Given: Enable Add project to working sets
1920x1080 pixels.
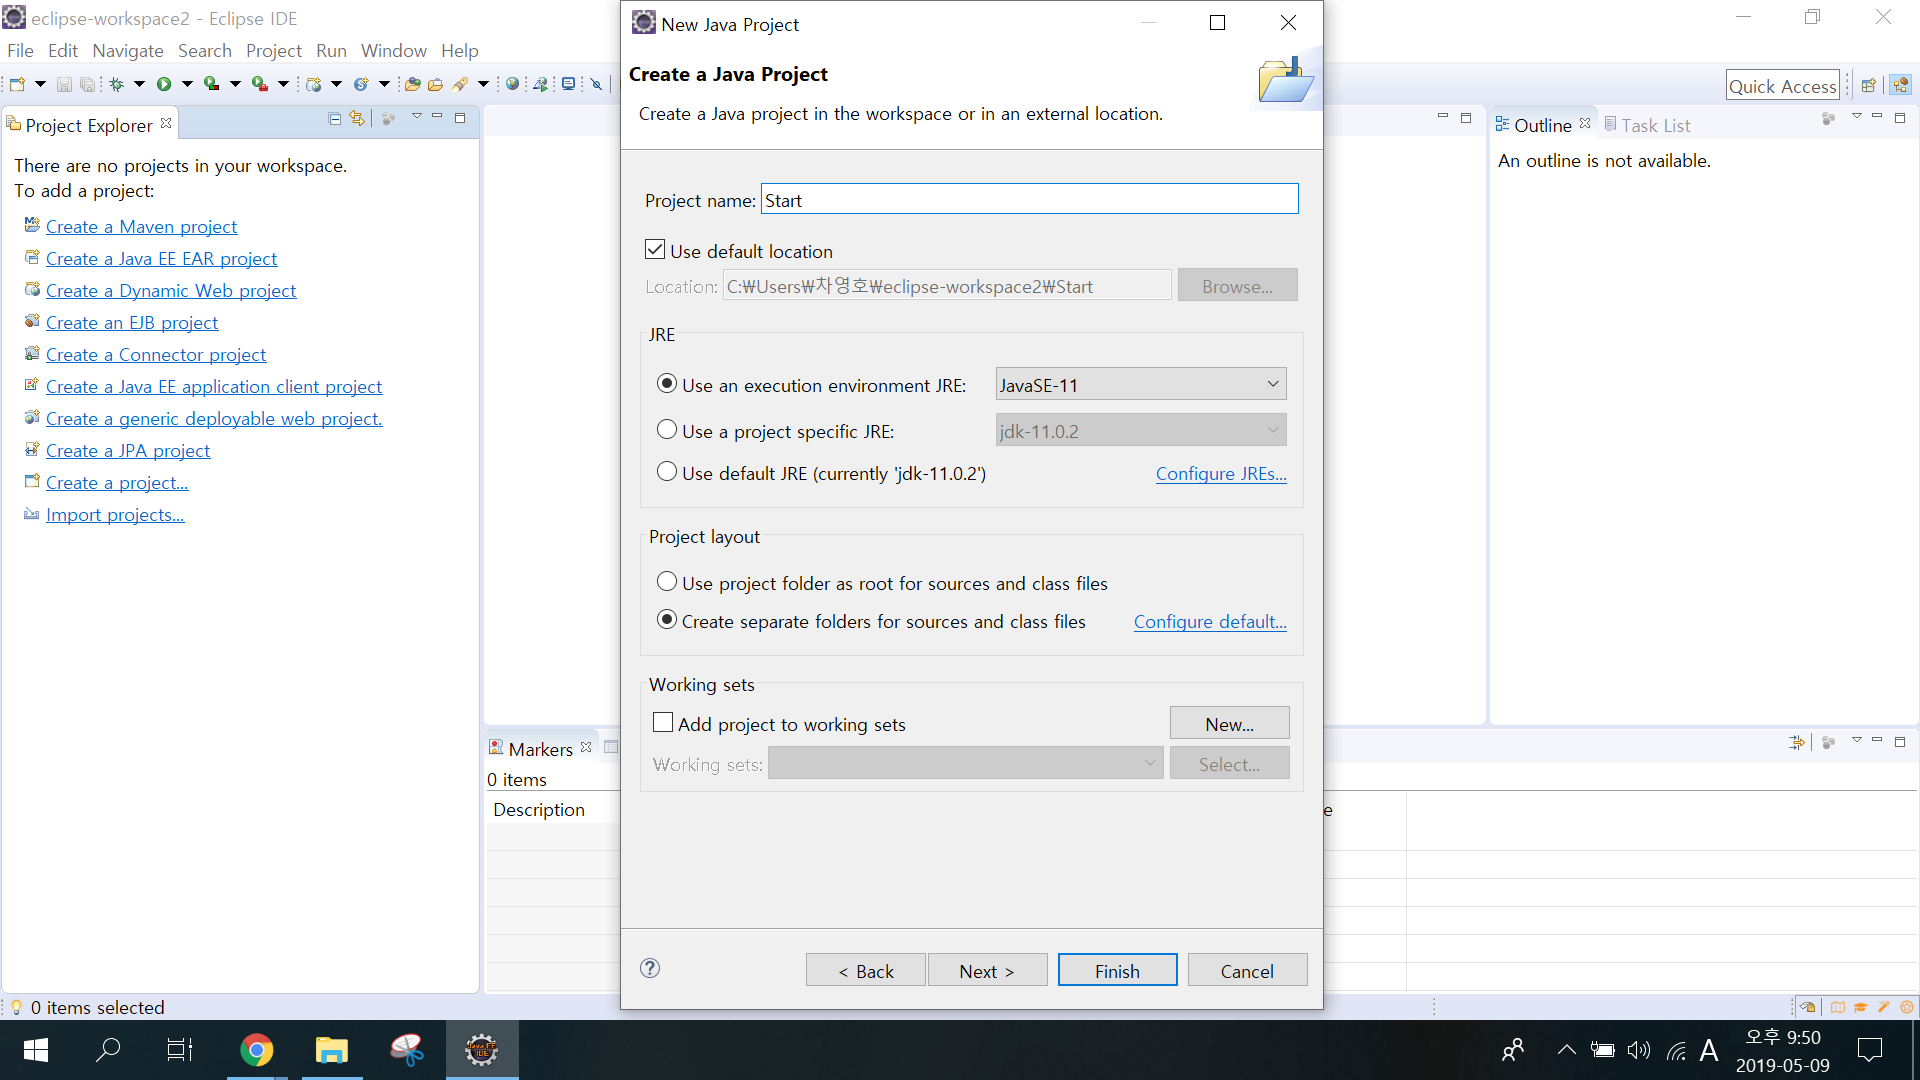Looking at the screenshot, I should point(663,723).
